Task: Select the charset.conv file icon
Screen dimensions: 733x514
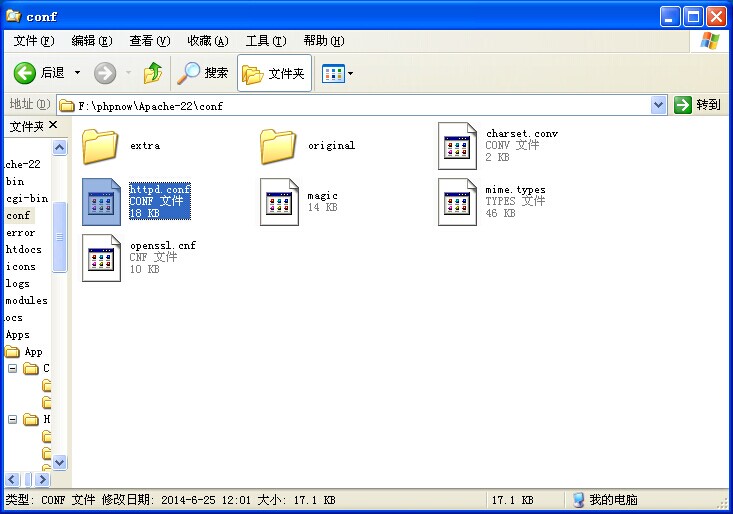Action: (457, 146)
